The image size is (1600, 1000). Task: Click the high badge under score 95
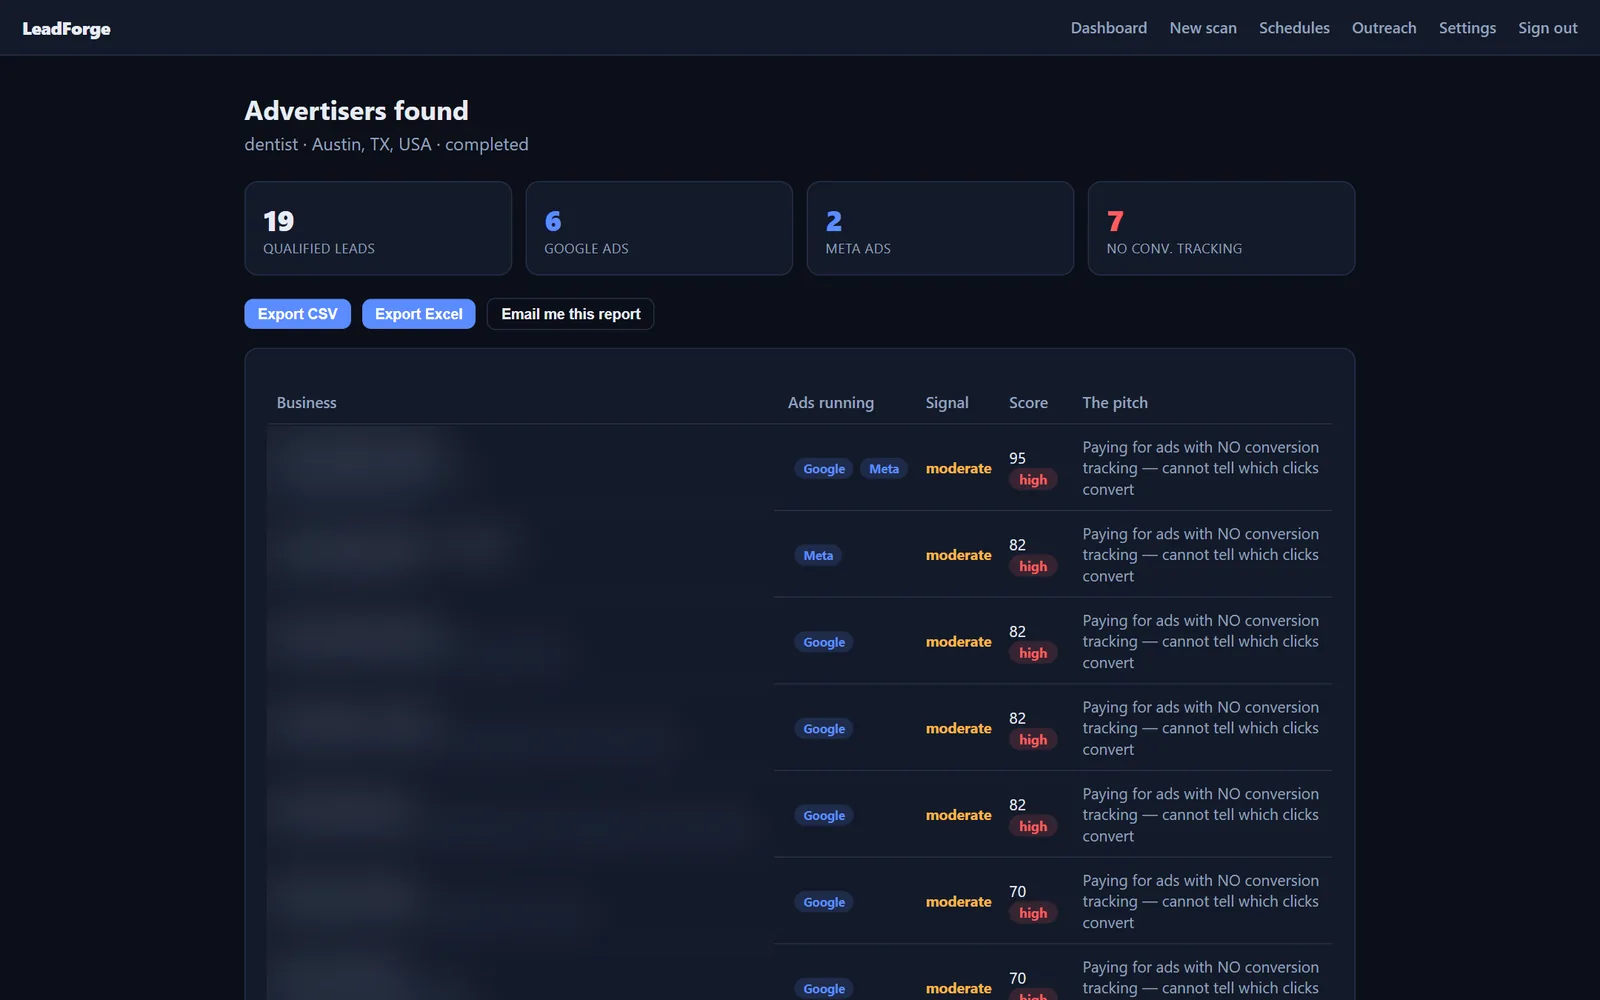(1033, 480)
